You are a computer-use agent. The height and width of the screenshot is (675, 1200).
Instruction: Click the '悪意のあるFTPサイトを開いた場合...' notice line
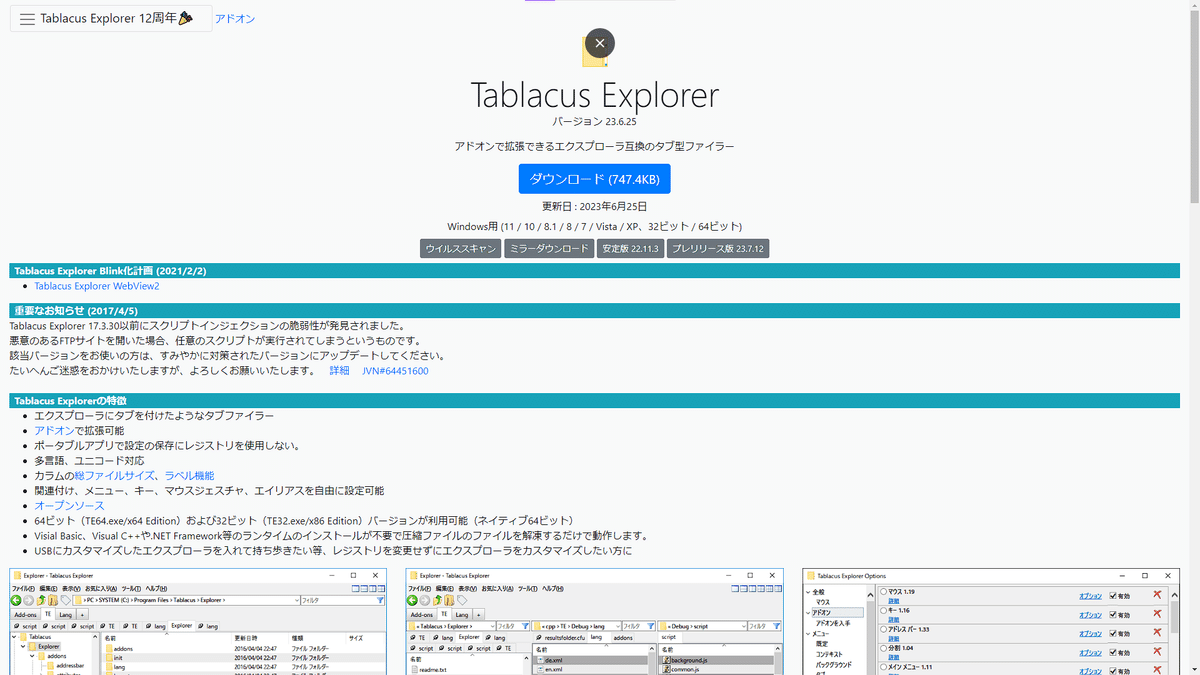point(215,341)
